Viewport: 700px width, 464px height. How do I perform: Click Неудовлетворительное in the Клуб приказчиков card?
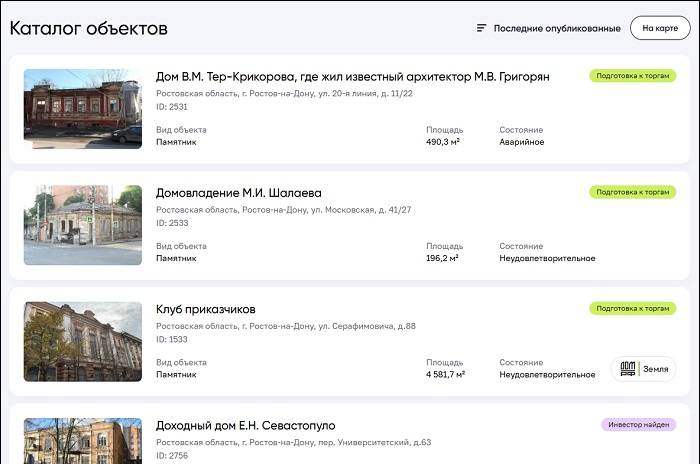coord(547,374)
